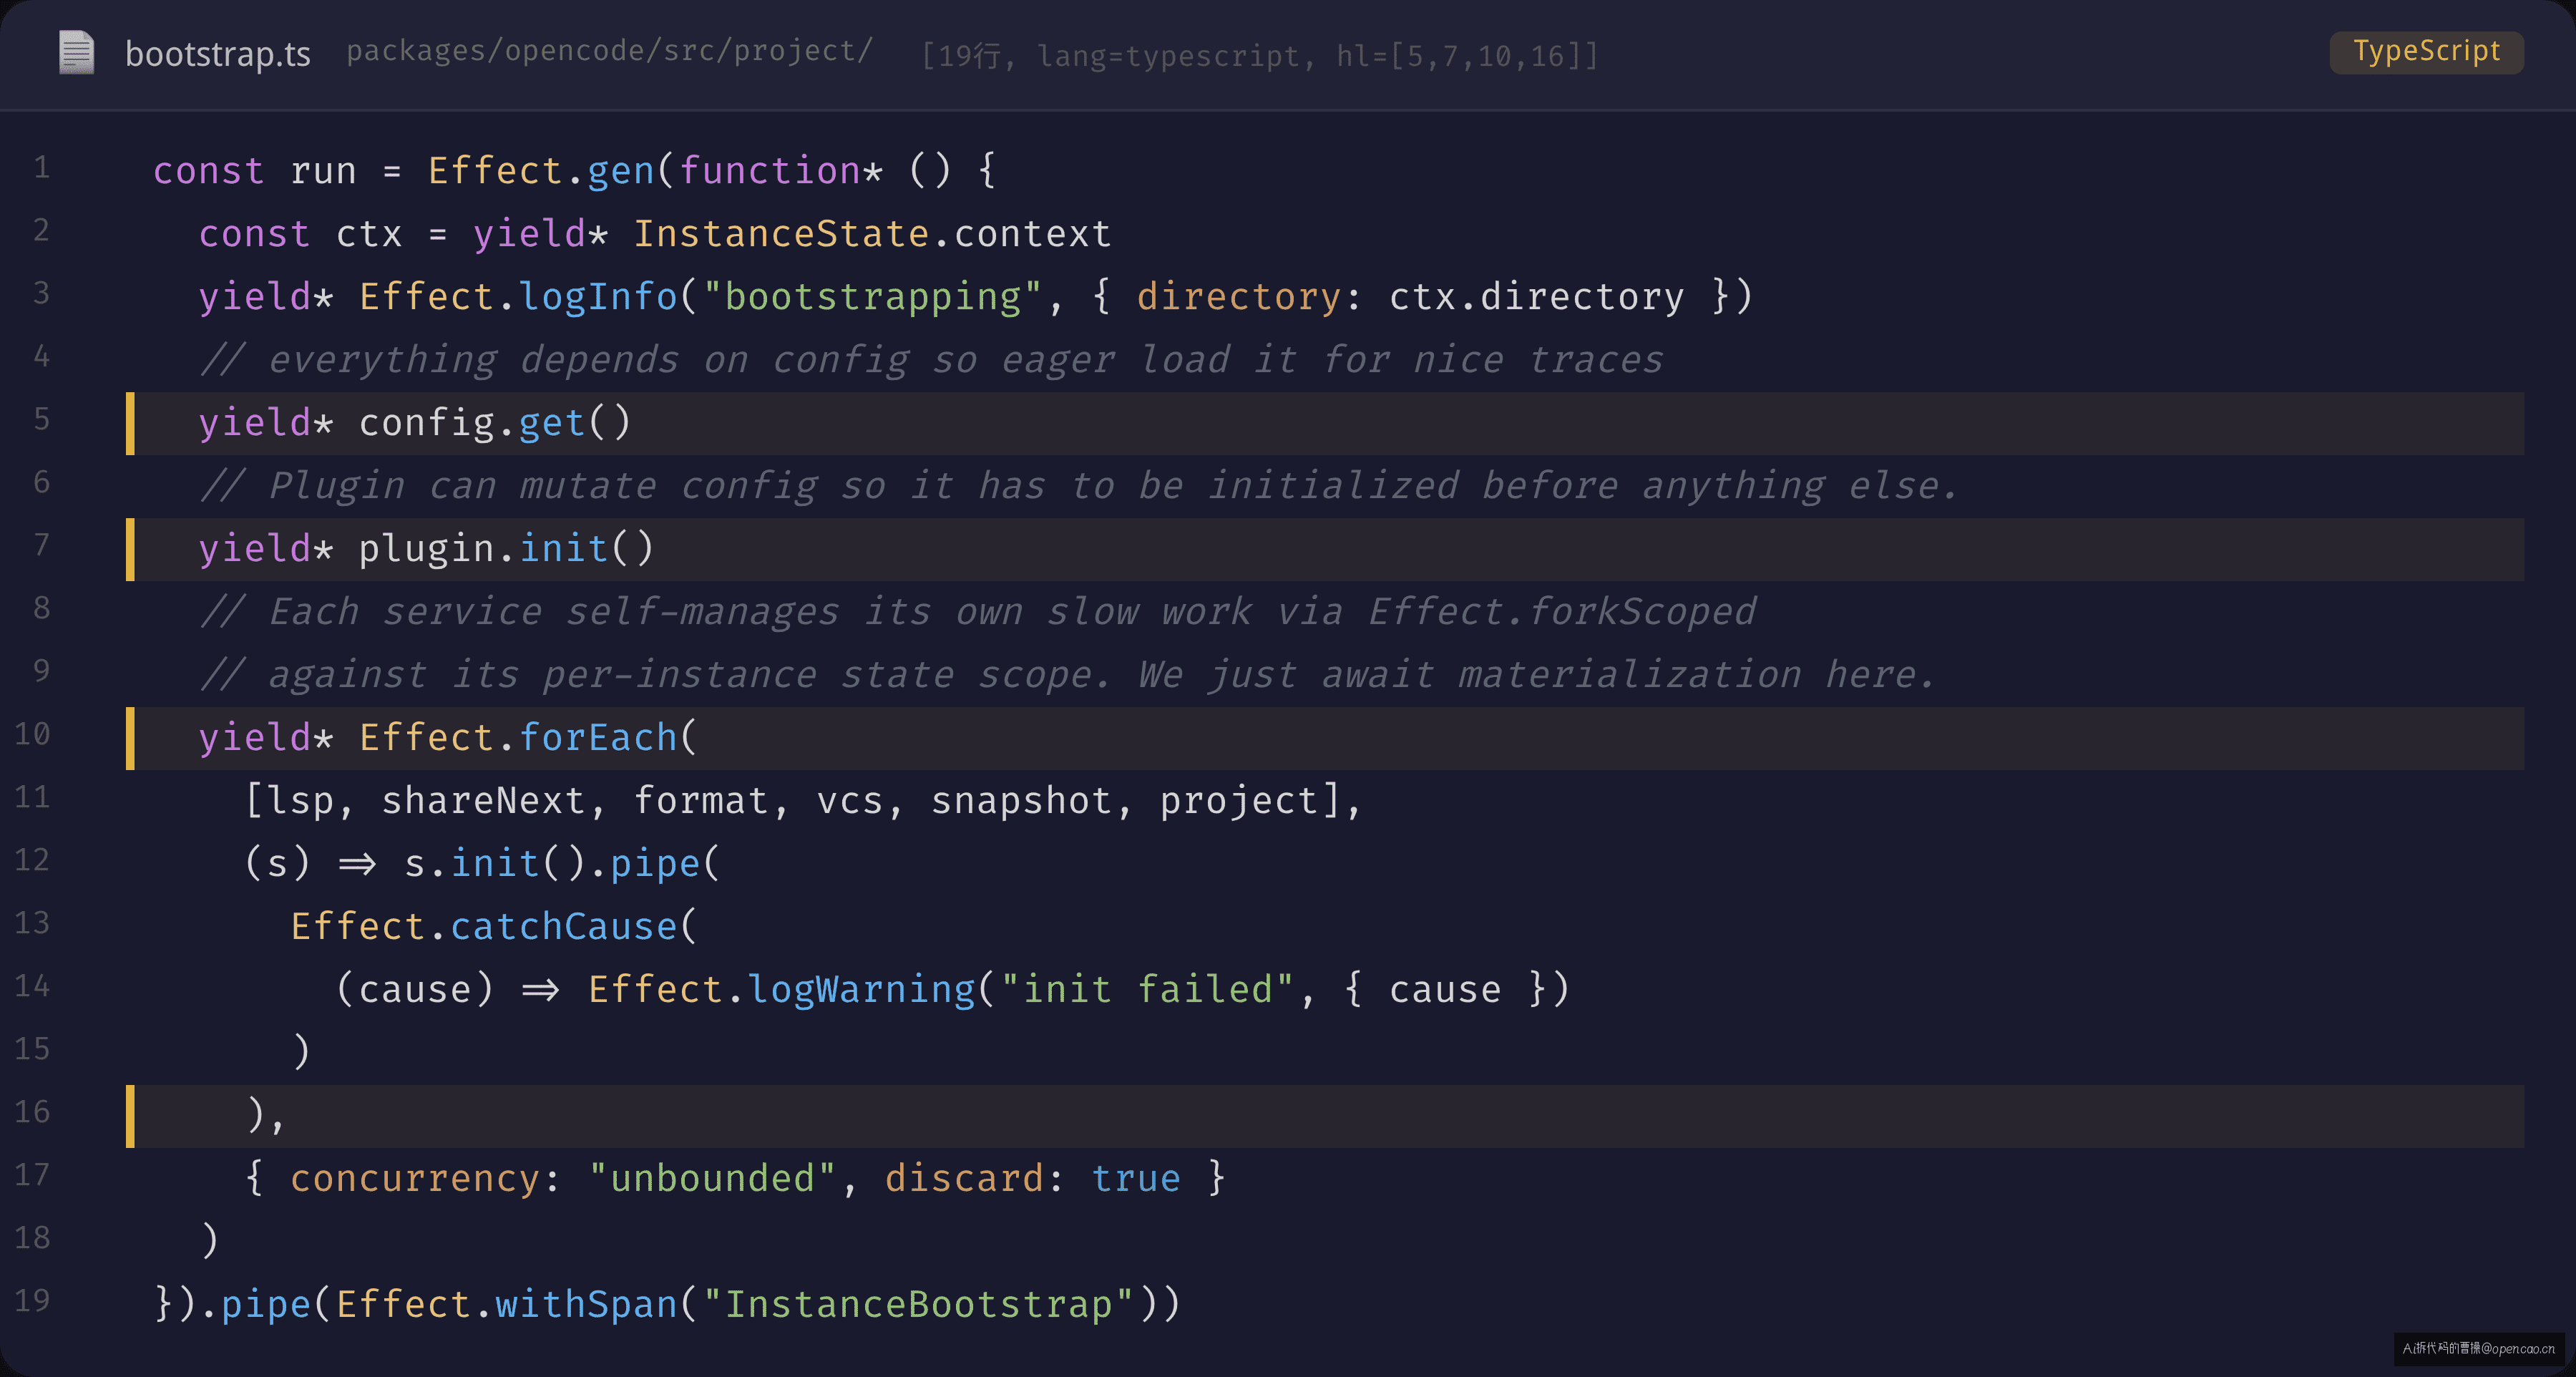This screenshot has width=2576, height=1377.
Task: Click highlighted line 16 with '),'
Action: [1325, 1116]
